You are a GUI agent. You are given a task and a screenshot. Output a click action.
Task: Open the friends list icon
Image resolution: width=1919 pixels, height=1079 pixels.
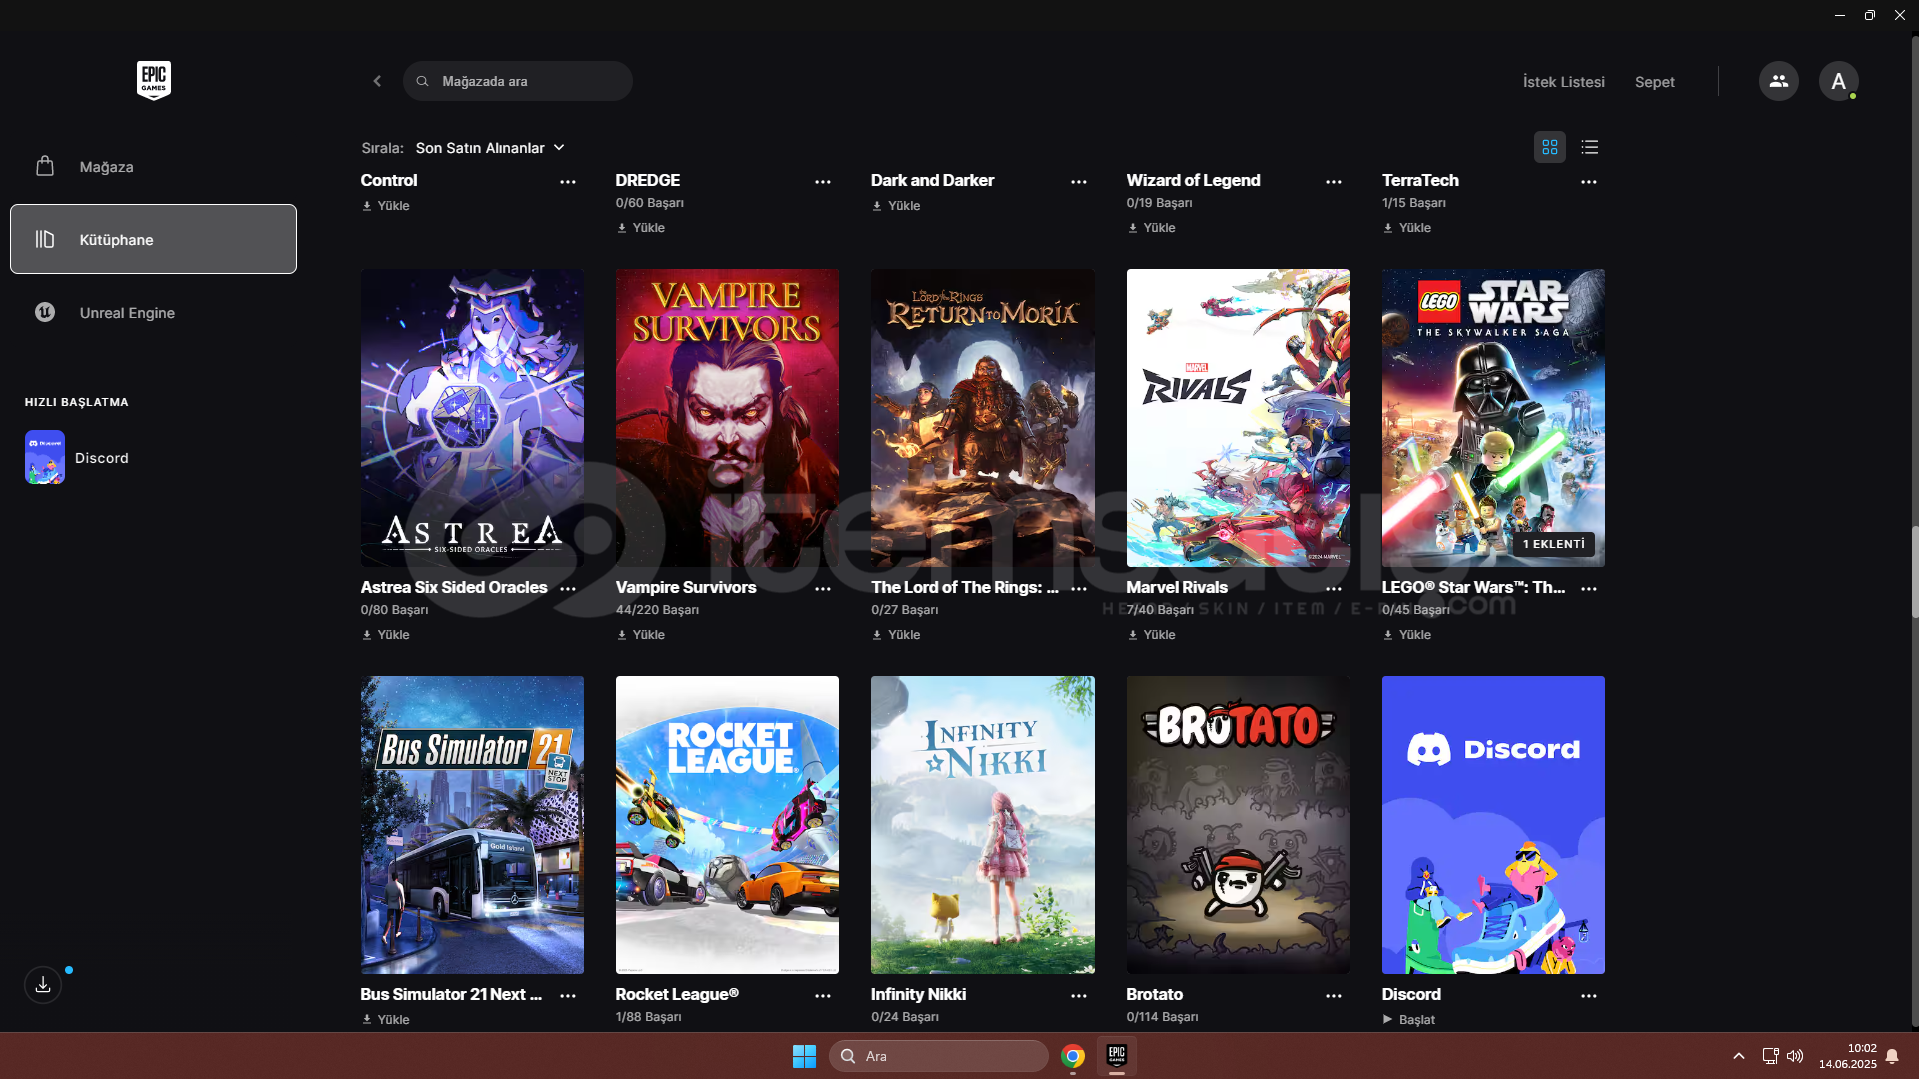[x=1778, y=81]
